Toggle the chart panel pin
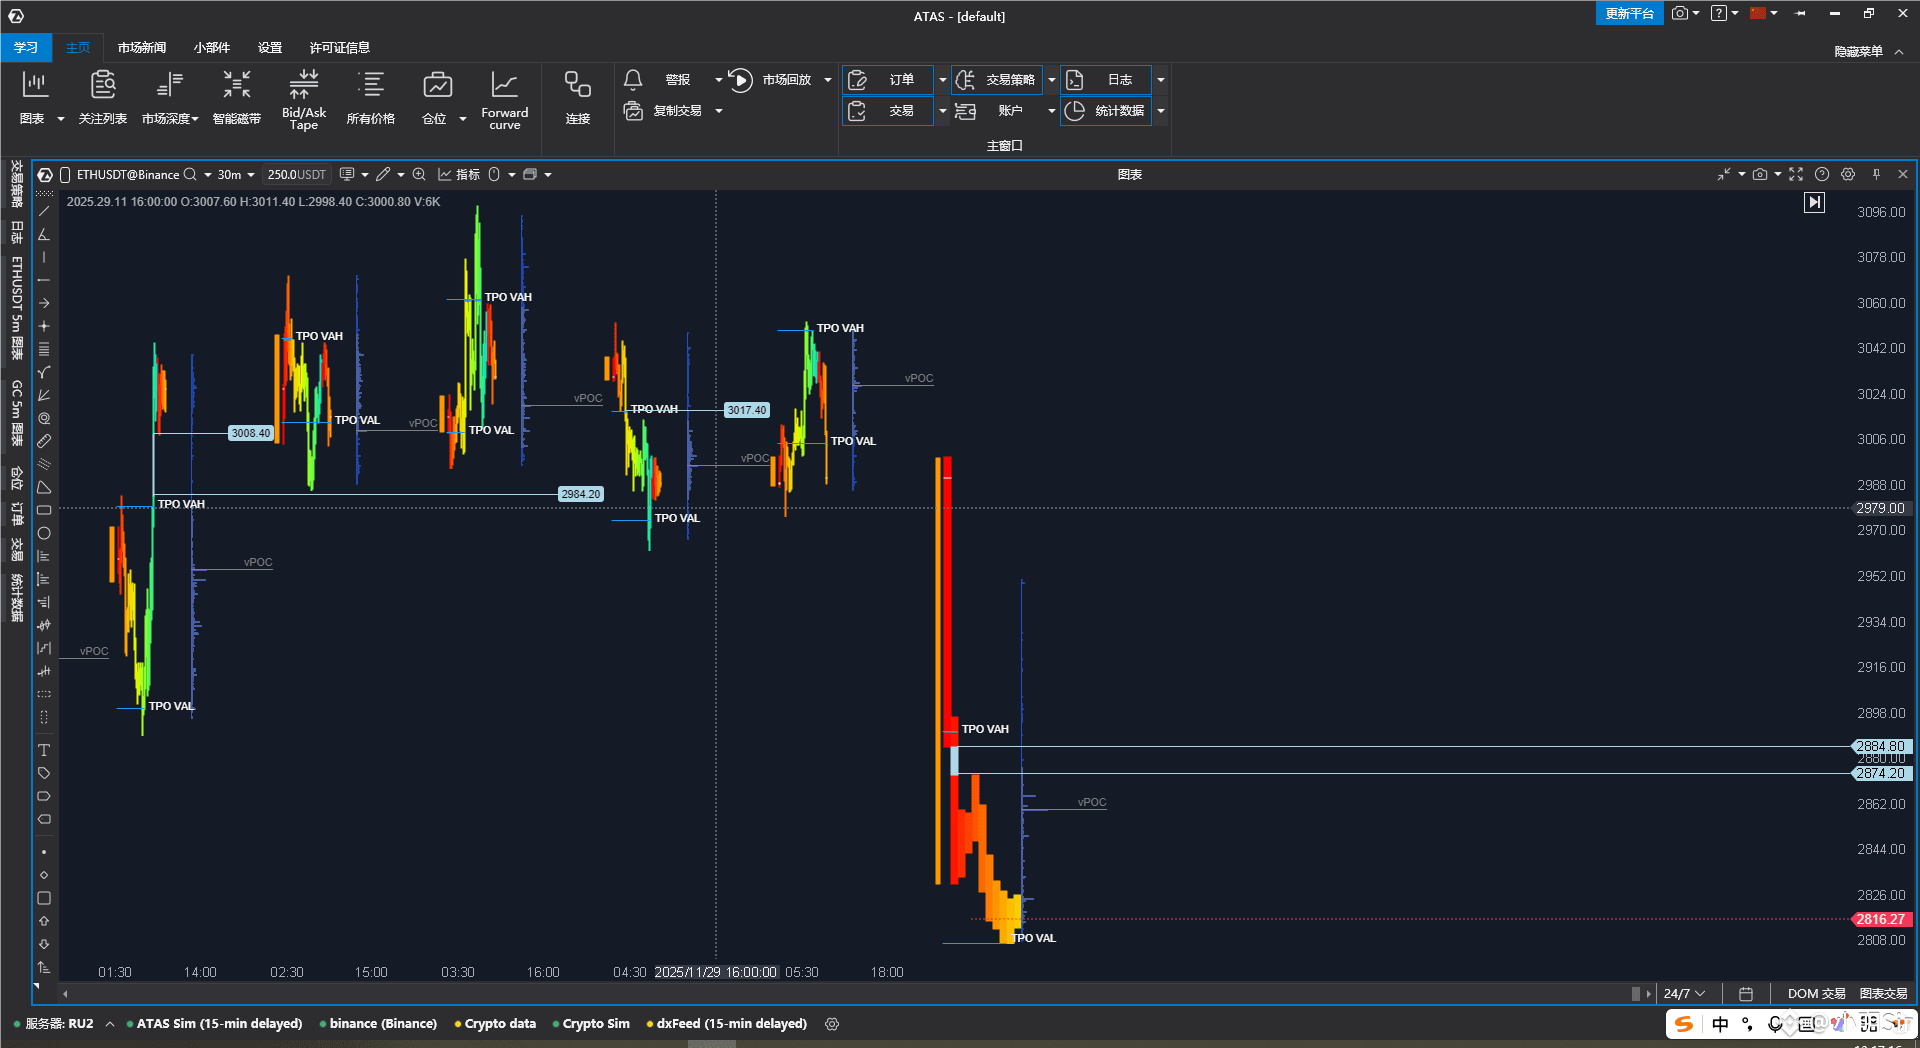This screenshot has height=1048, width=1920. [x=1876, y=174]
